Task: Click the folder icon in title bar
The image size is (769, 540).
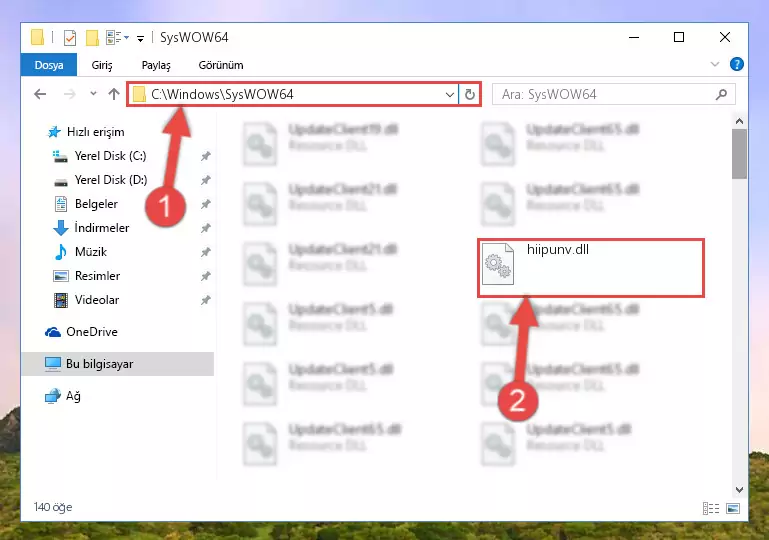Action: (x=37, y=37)
